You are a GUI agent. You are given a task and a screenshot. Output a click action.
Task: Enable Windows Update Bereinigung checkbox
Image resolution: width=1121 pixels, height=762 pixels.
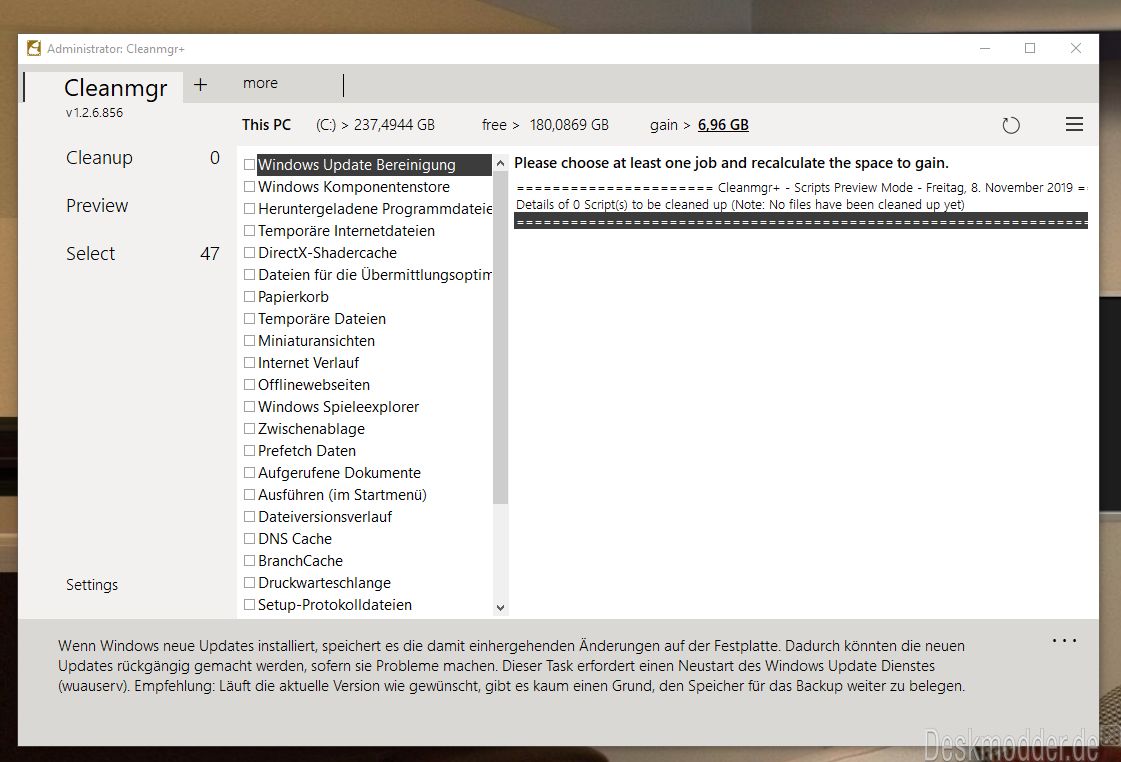tap(250, 164)
